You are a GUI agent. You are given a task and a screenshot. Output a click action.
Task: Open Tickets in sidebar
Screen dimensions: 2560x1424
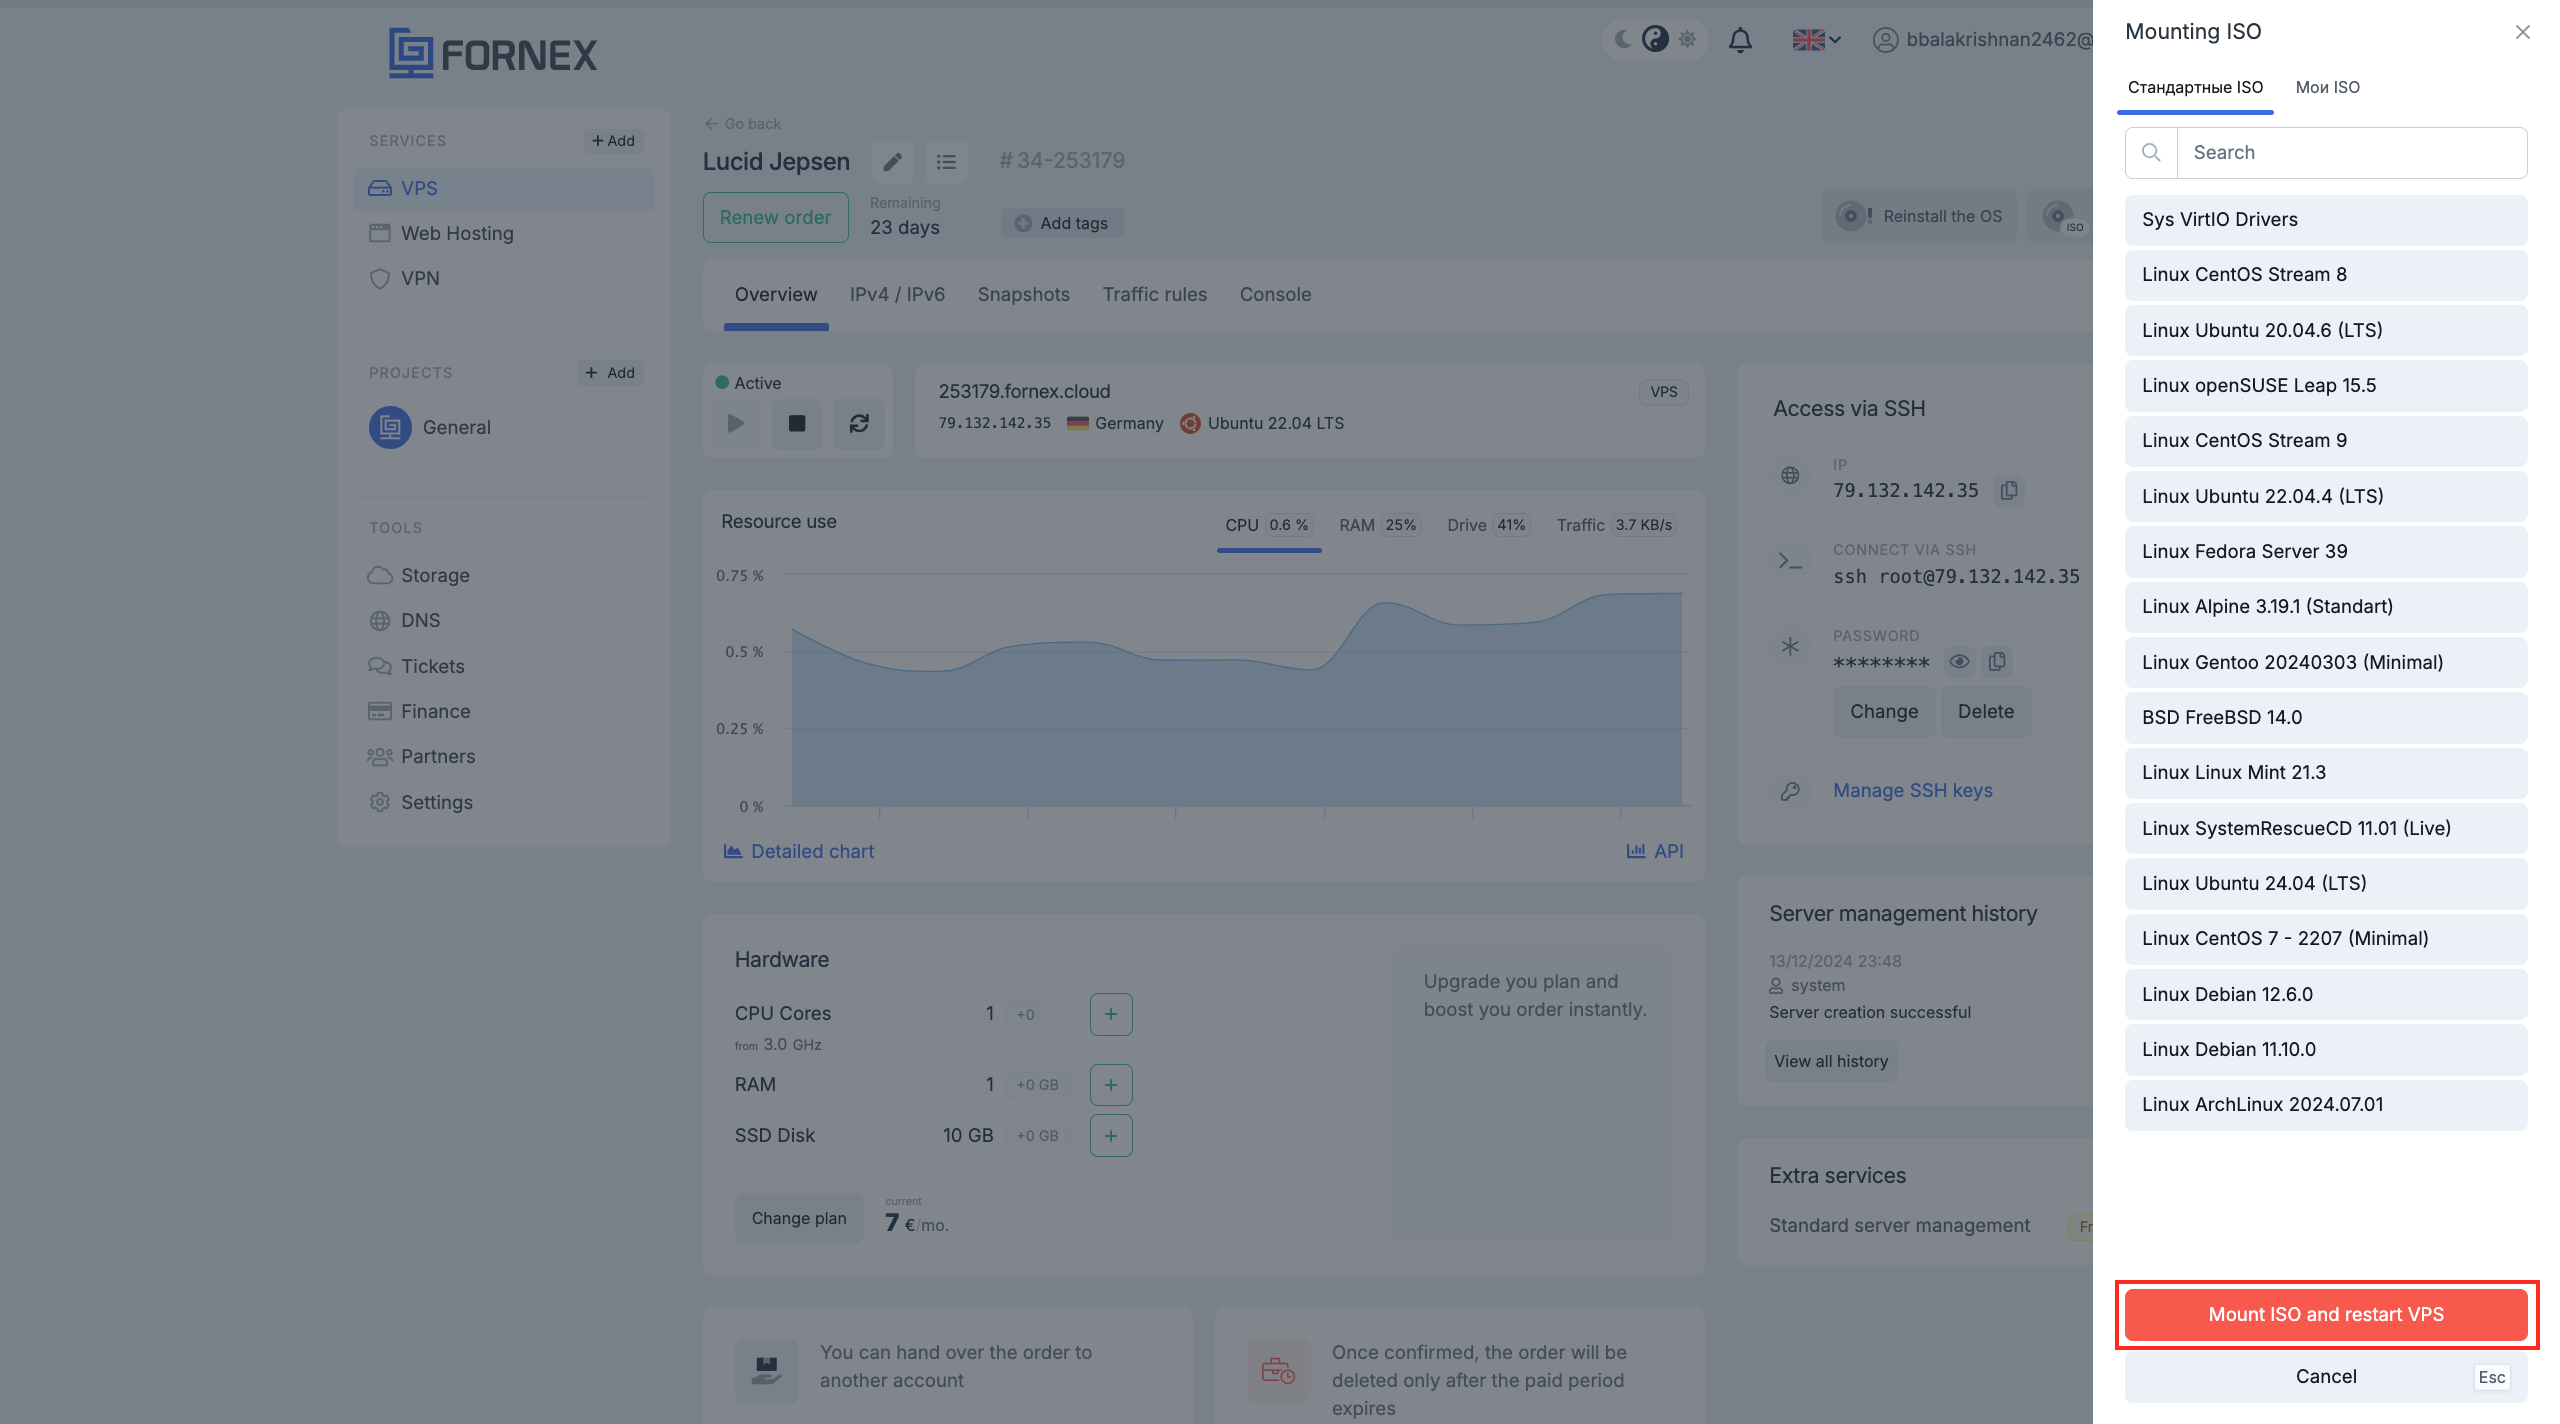click(x=416, y=667)
